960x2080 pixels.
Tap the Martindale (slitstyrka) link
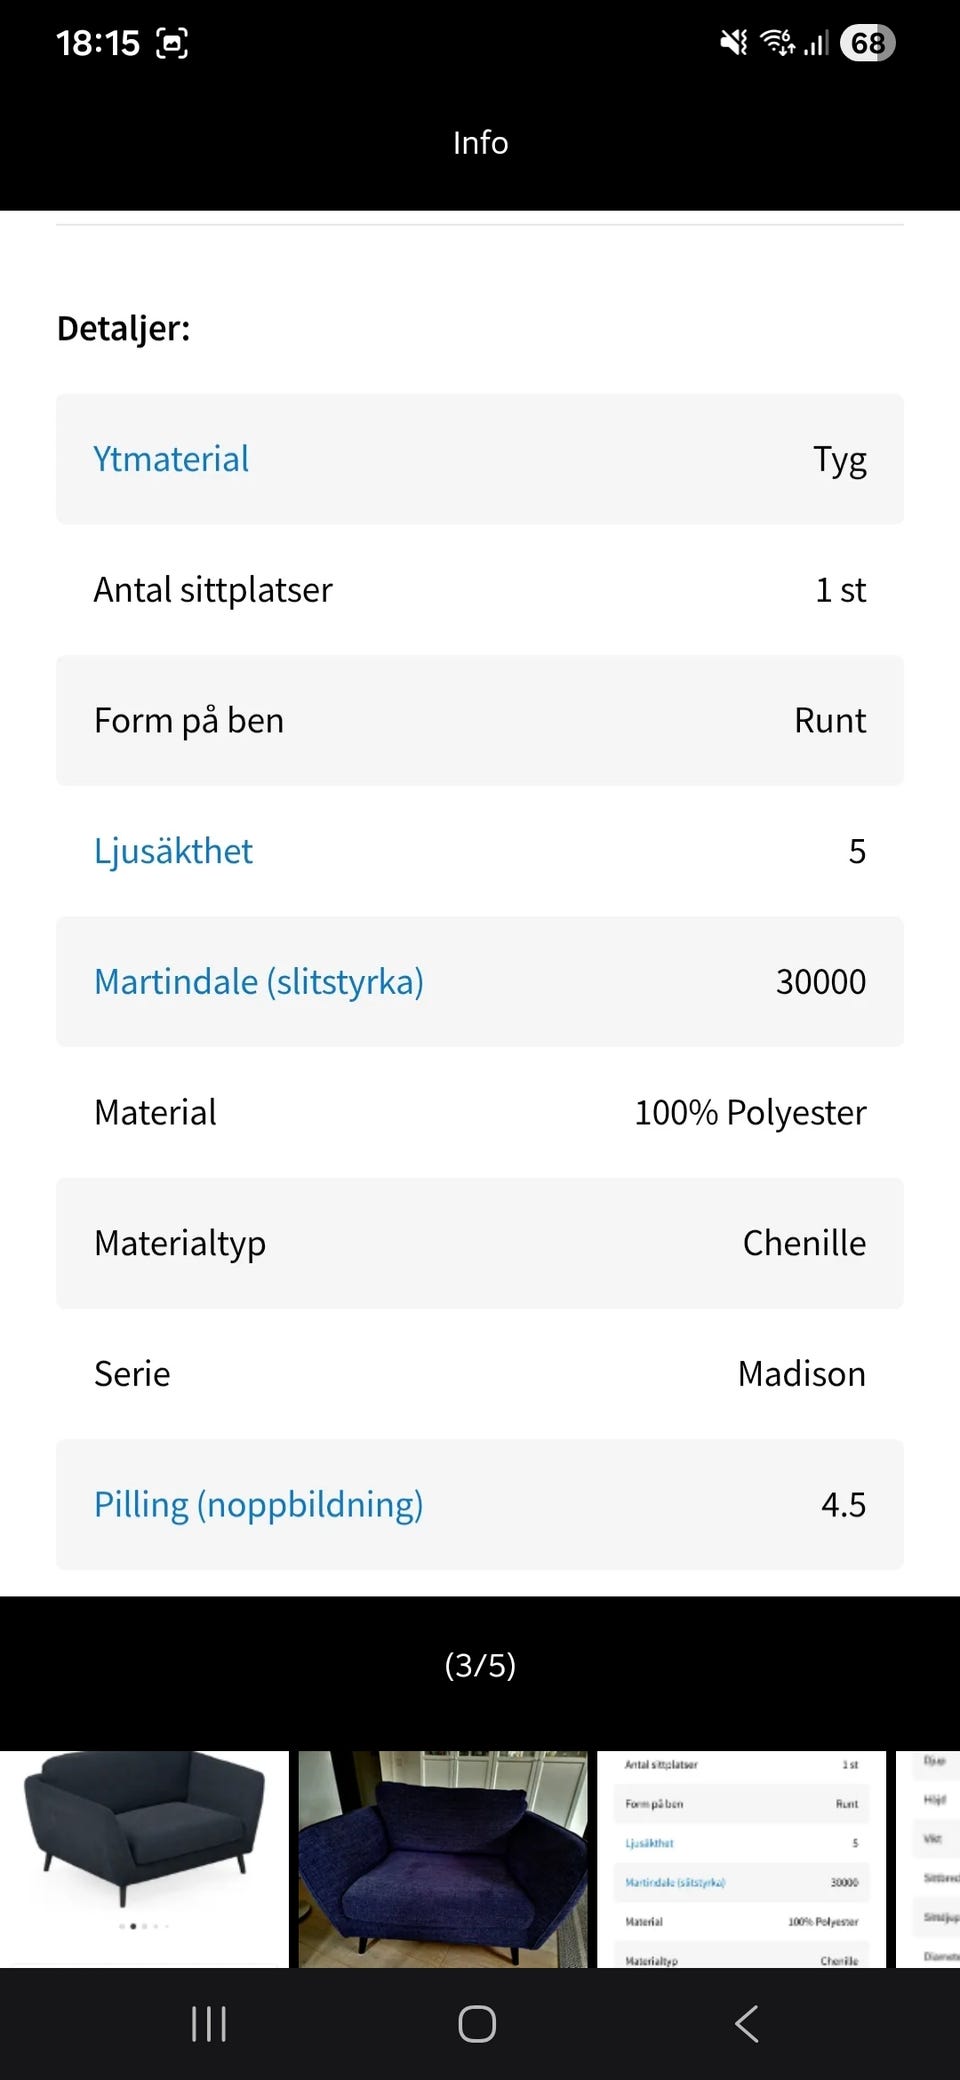pos(259,982)
